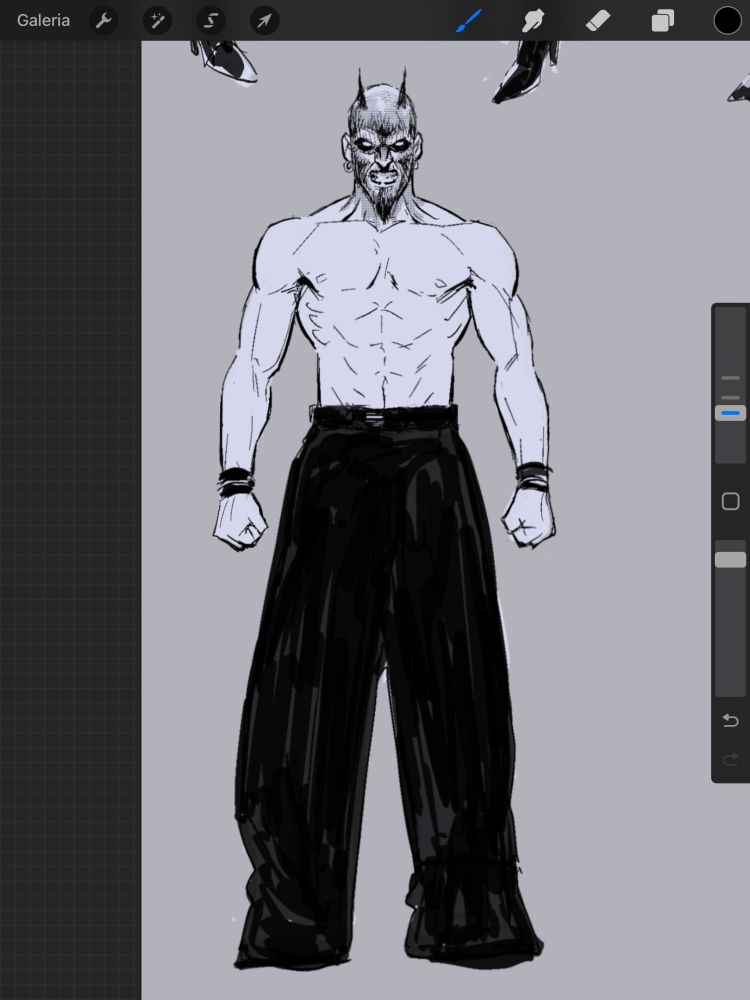Open the black active color swatch
Image resolution: width=750 pixels, height=1000 pixels.
[727, 20]
